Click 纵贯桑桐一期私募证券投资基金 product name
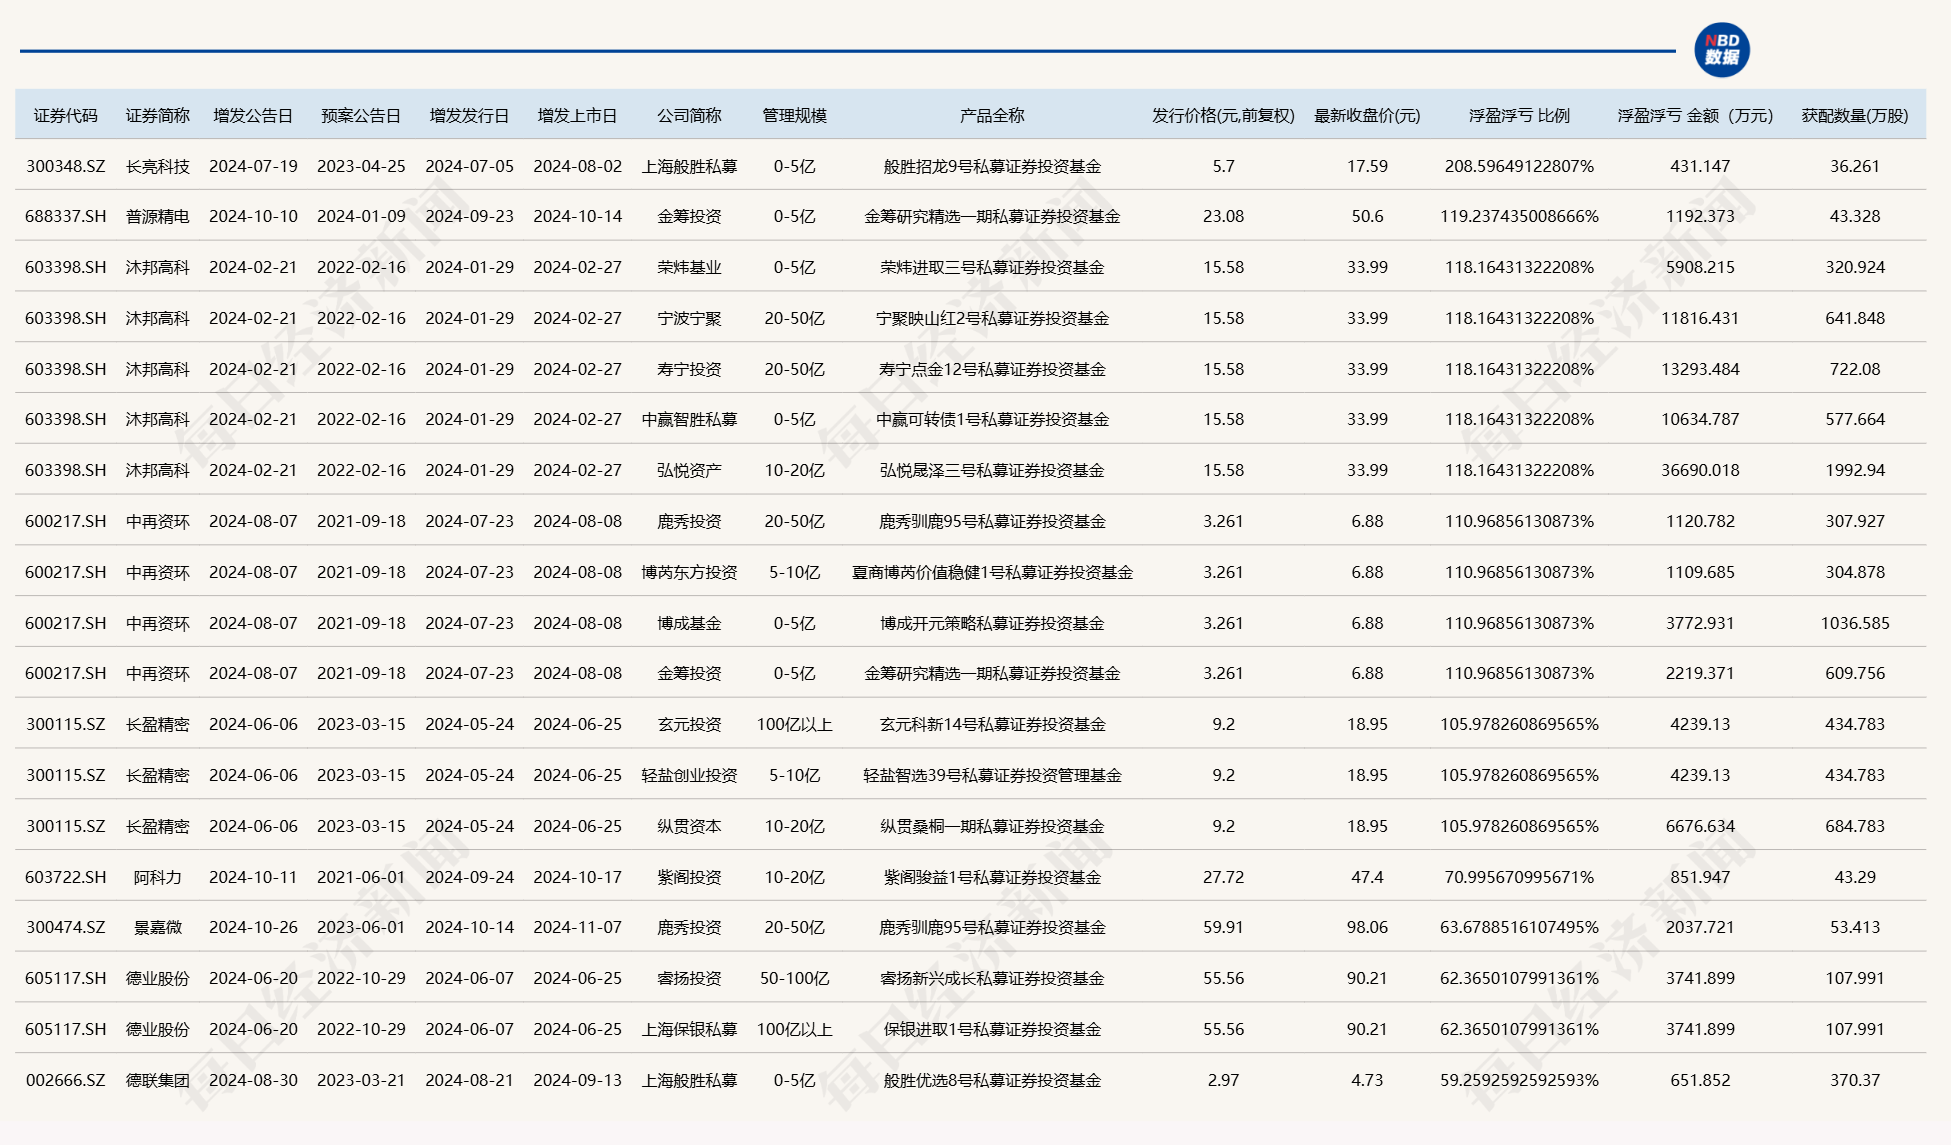The width and height of the screenshot is (1951, 1145). (x=992, y=826)
